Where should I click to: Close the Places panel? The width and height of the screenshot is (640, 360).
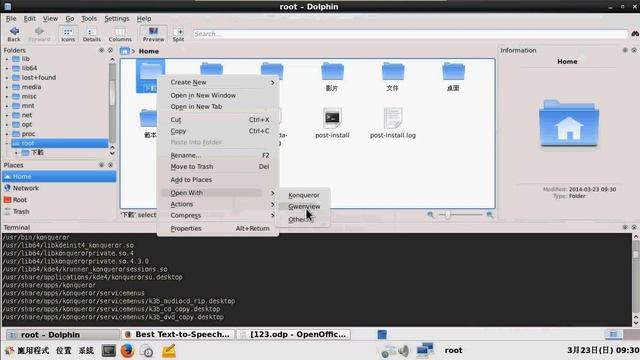point(110,165)
